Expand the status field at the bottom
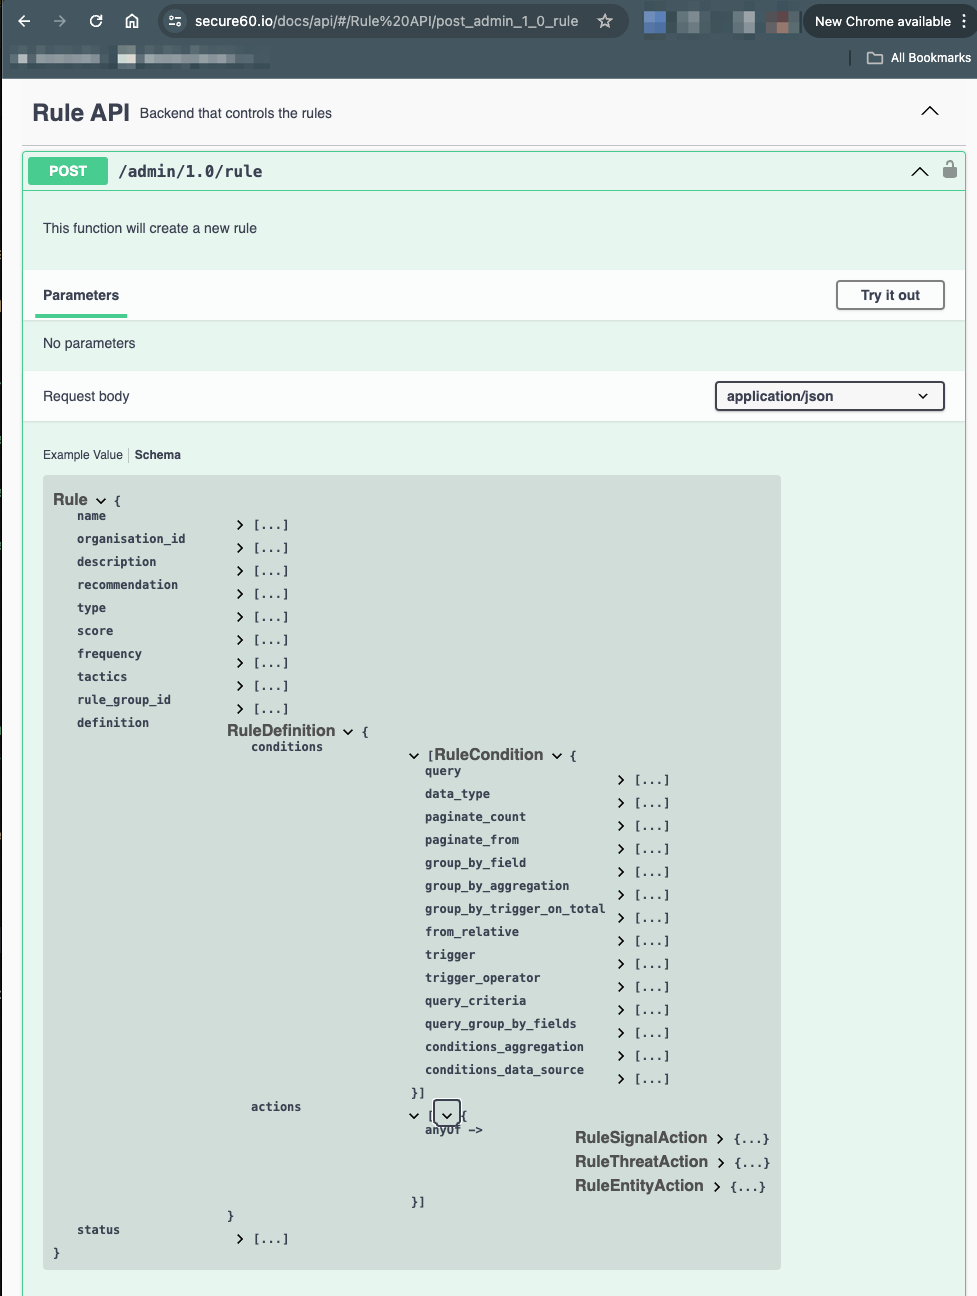The image size is (977, 1296). point(239,1238)
